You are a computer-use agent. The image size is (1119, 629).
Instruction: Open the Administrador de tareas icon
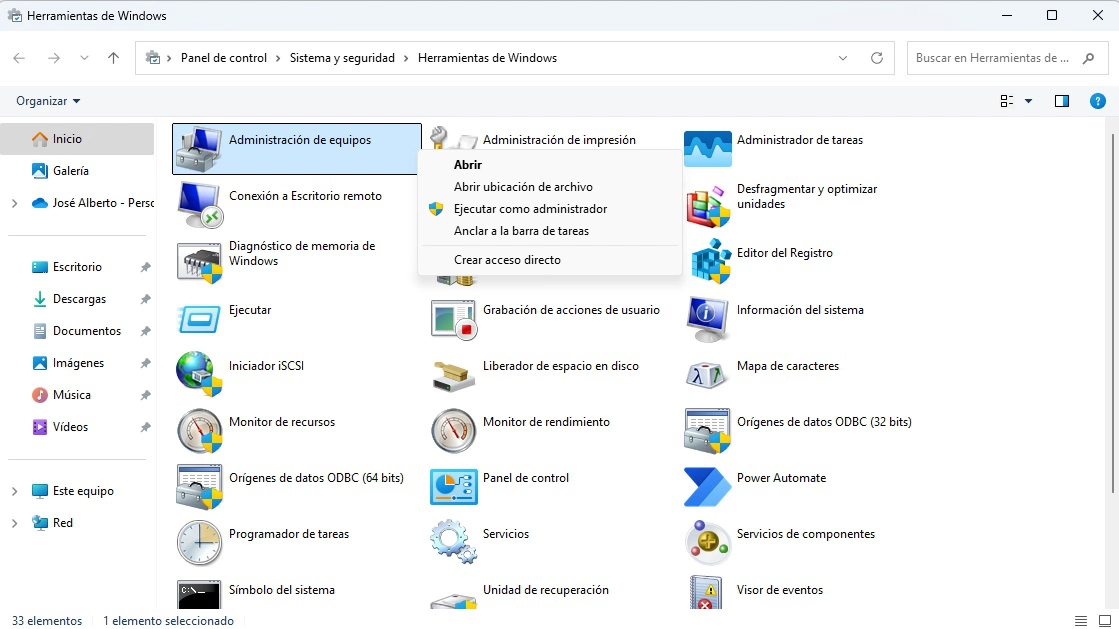coord(707,149)
